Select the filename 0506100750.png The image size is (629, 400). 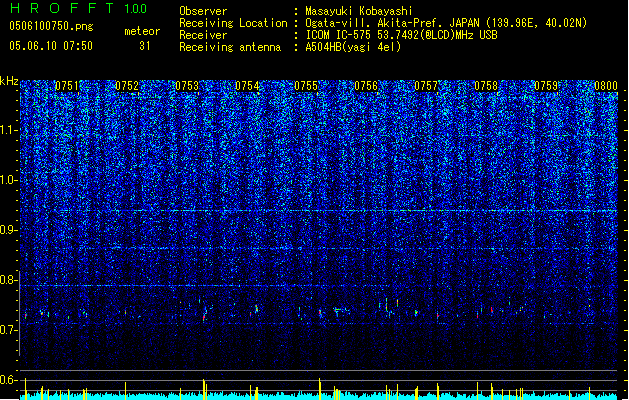(51, 26)
